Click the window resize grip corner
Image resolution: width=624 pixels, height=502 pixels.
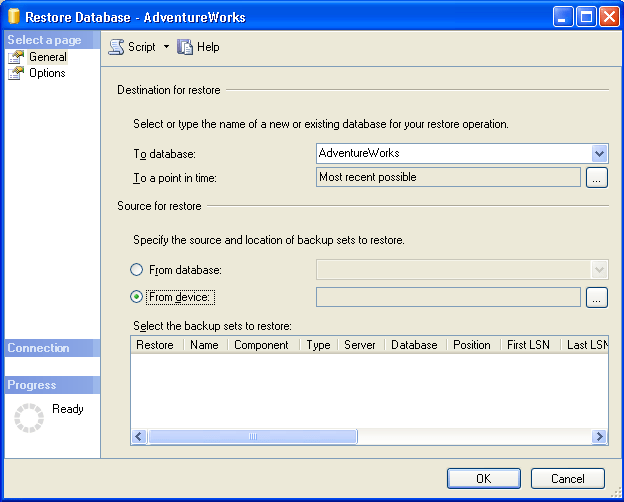click(615, 493)
